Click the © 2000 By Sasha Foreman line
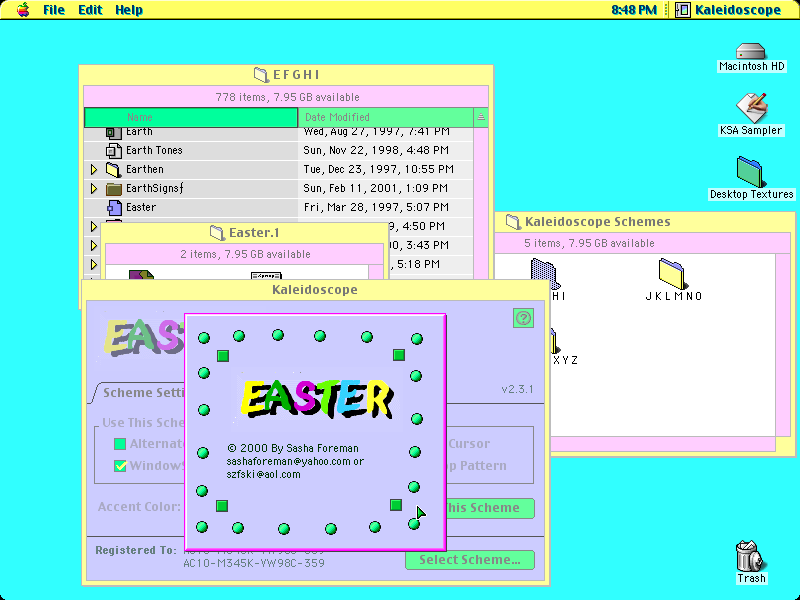 (293, 448)
